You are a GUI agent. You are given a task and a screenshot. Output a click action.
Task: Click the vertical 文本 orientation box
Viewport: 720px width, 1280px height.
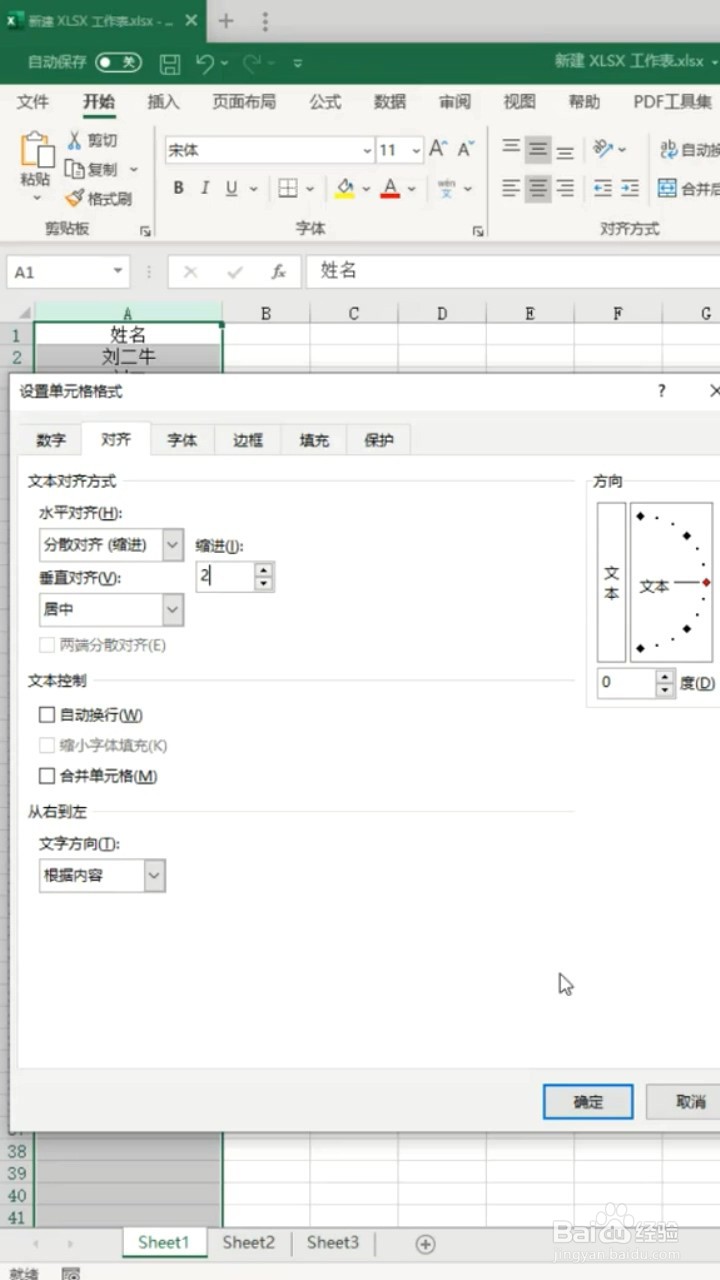611,583
